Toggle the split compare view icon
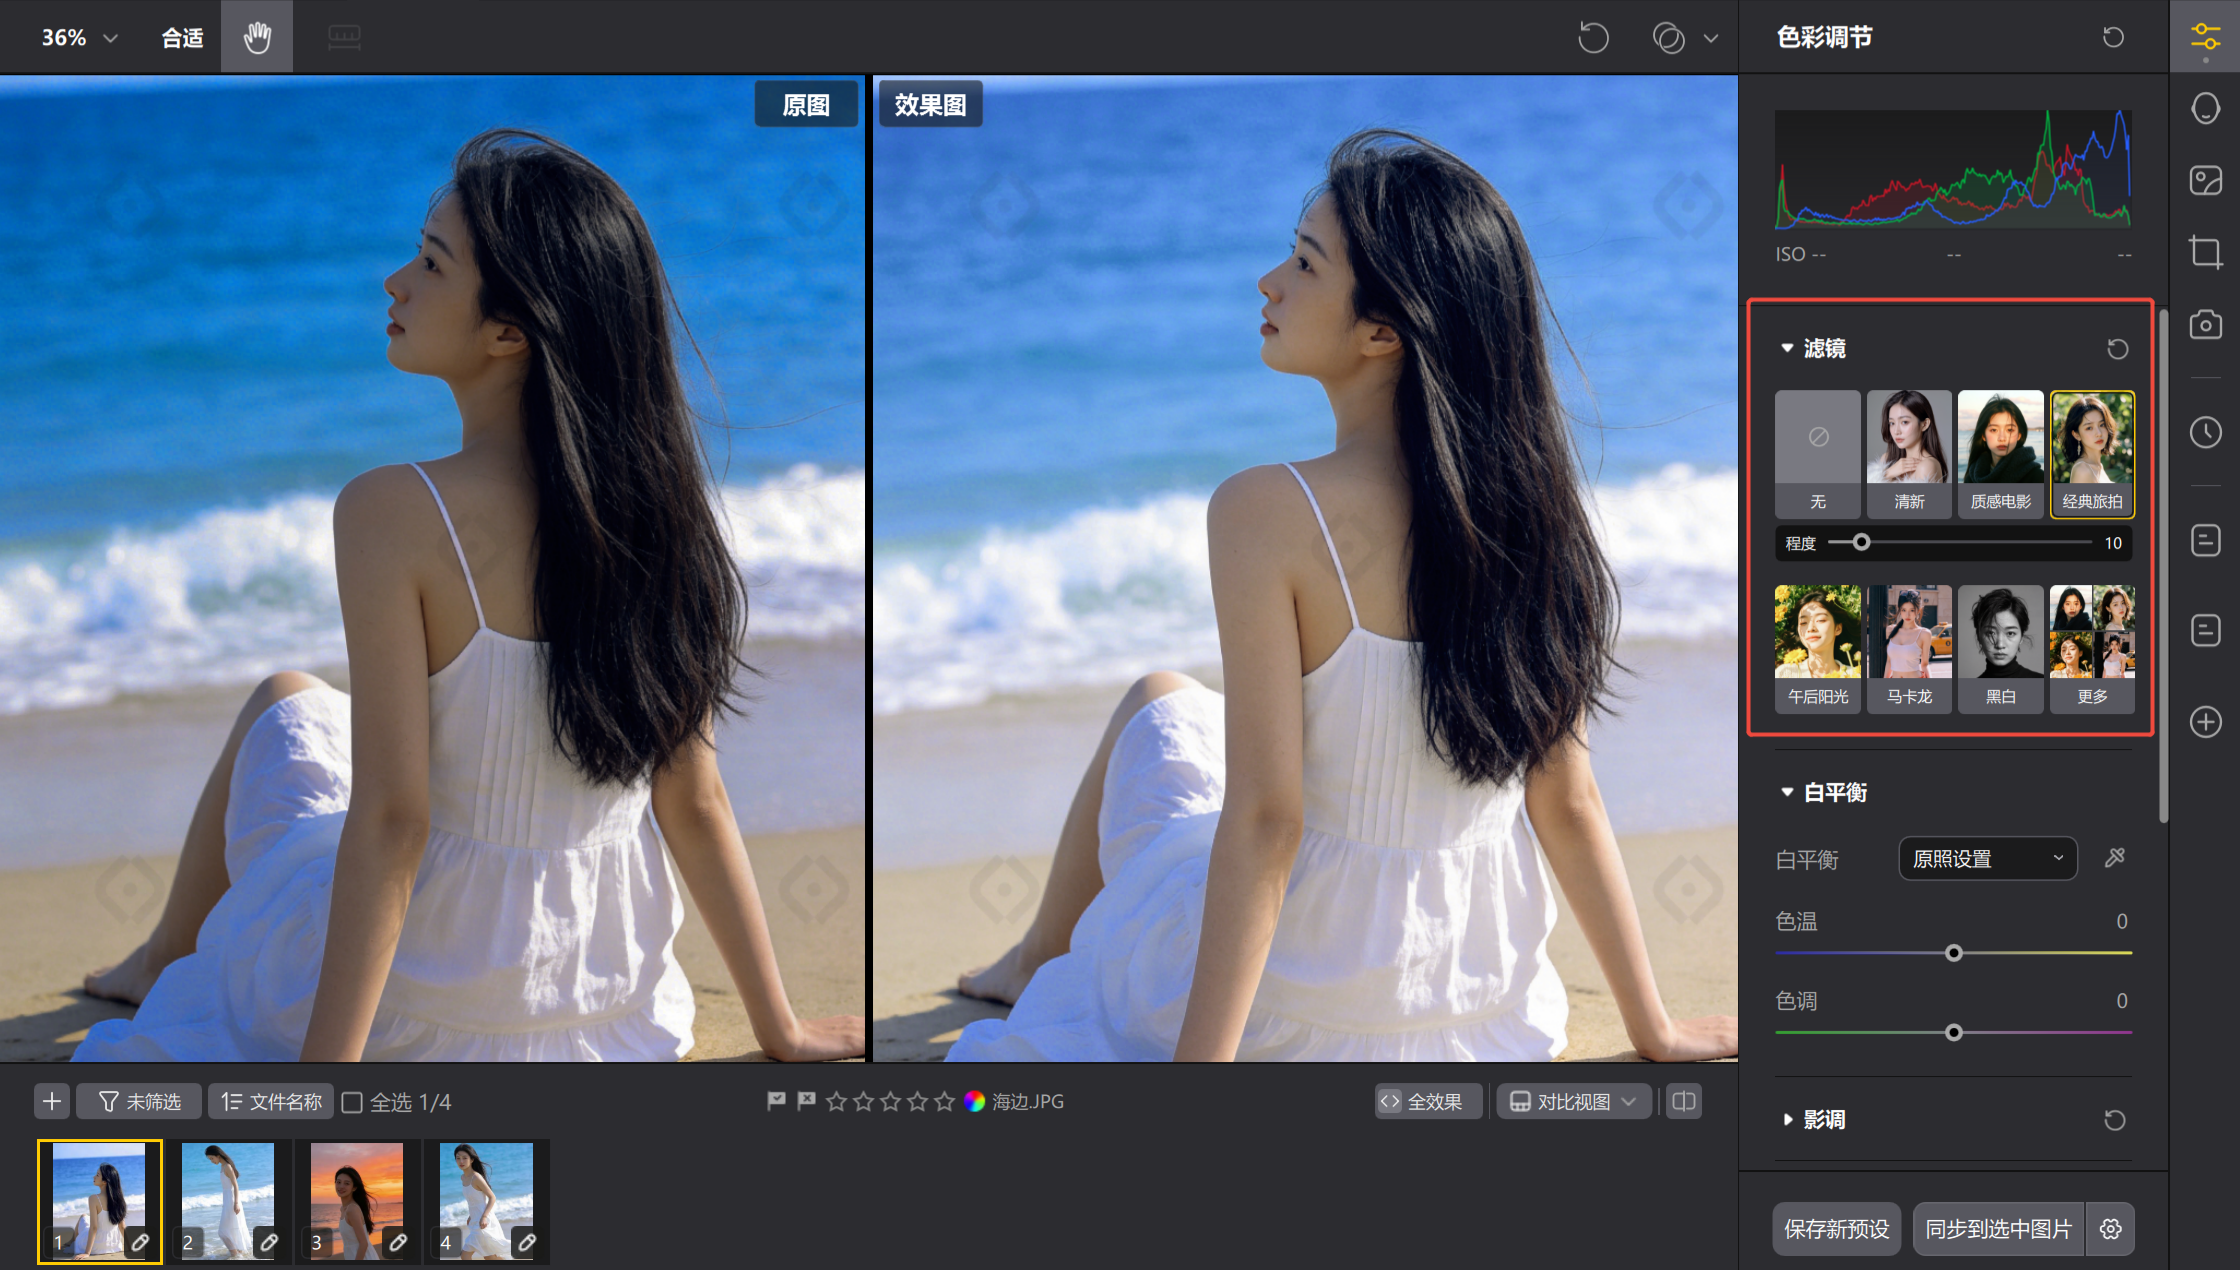 pos(1684,1101)
